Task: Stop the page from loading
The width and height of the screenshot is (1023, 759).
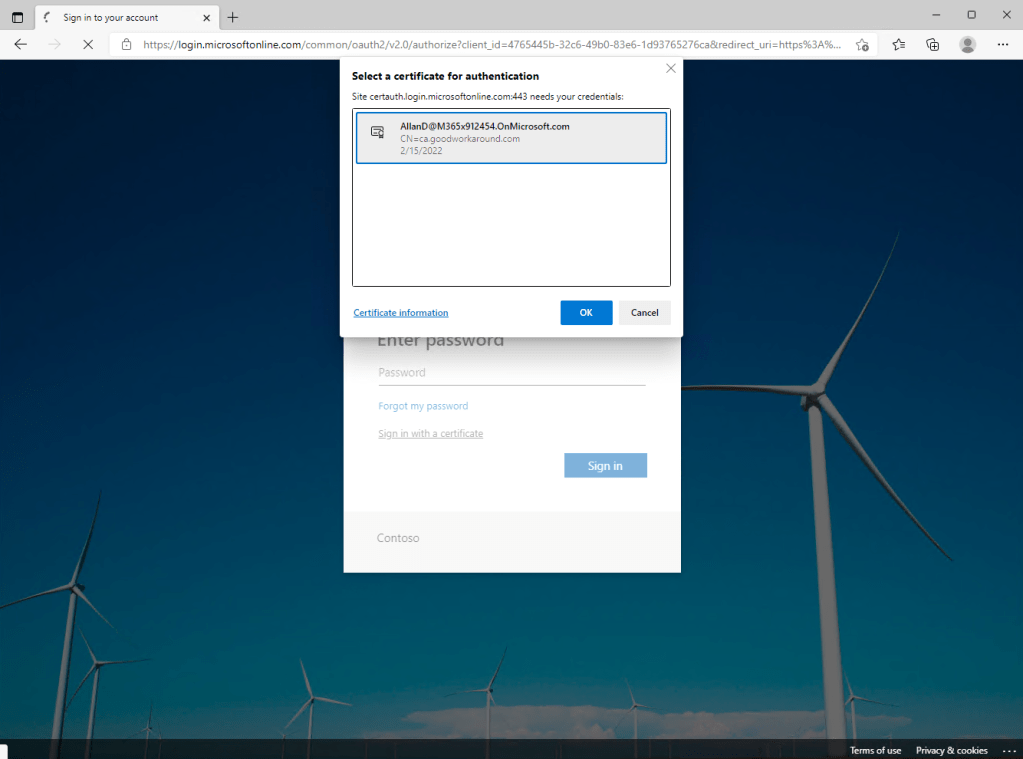Action: 88,44
